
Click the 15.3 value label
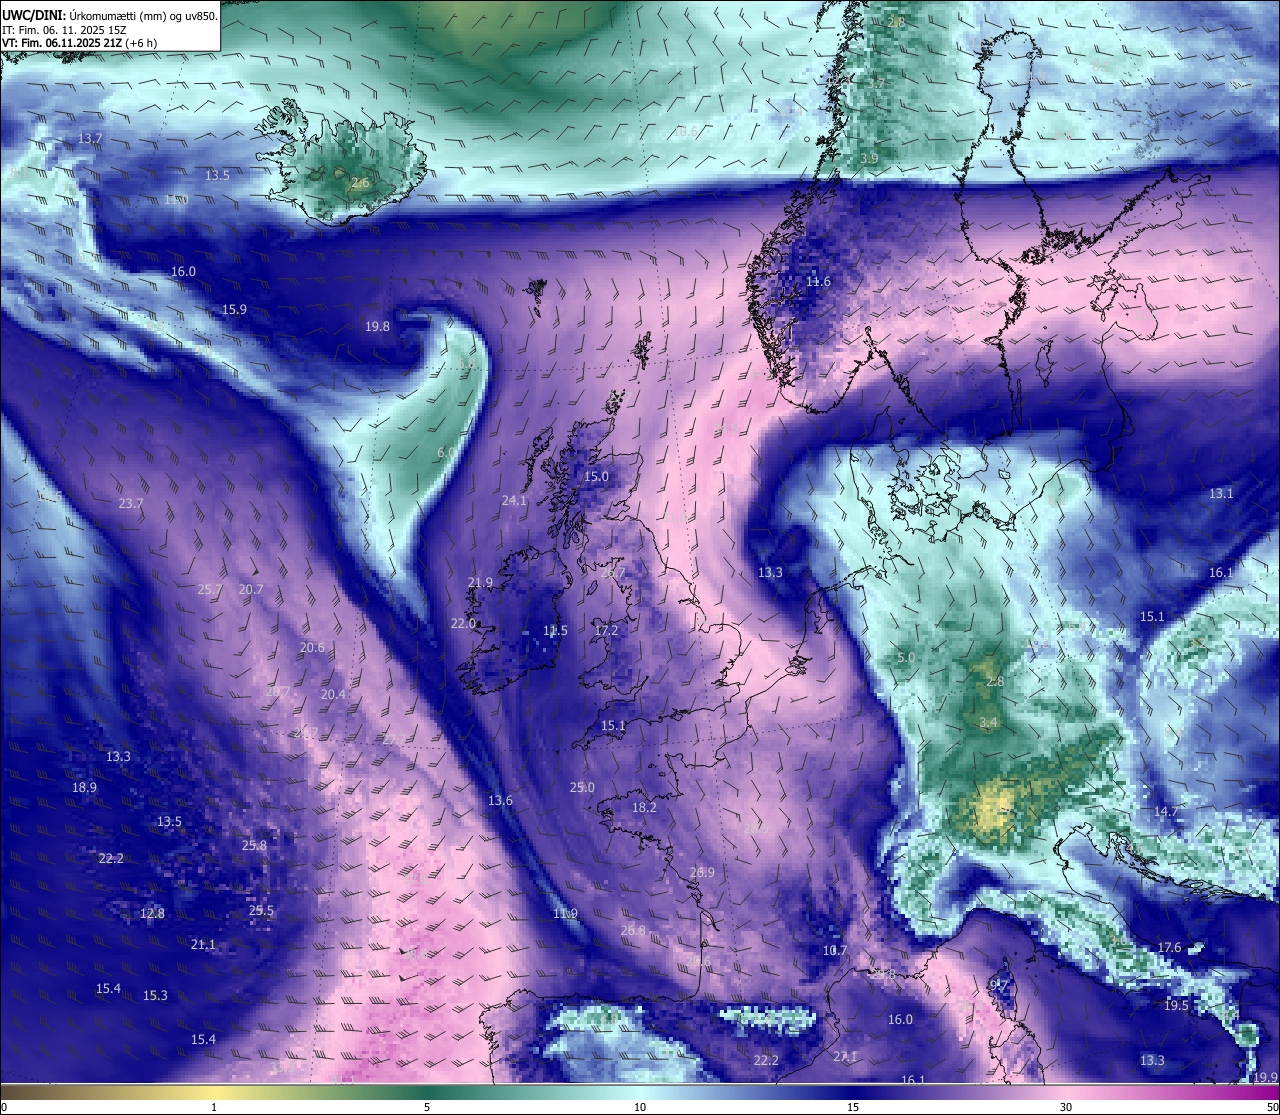[155, 995]
